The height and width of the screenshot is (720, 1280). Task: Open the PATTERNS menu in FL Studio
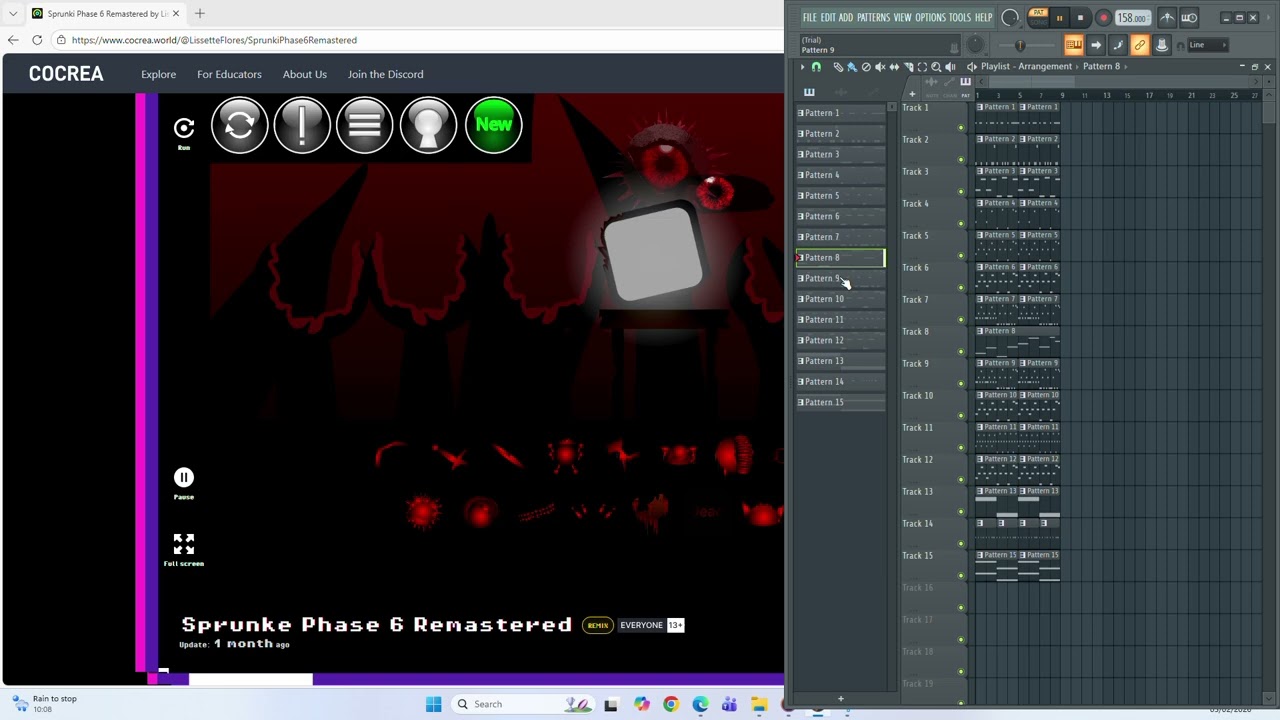873,18
